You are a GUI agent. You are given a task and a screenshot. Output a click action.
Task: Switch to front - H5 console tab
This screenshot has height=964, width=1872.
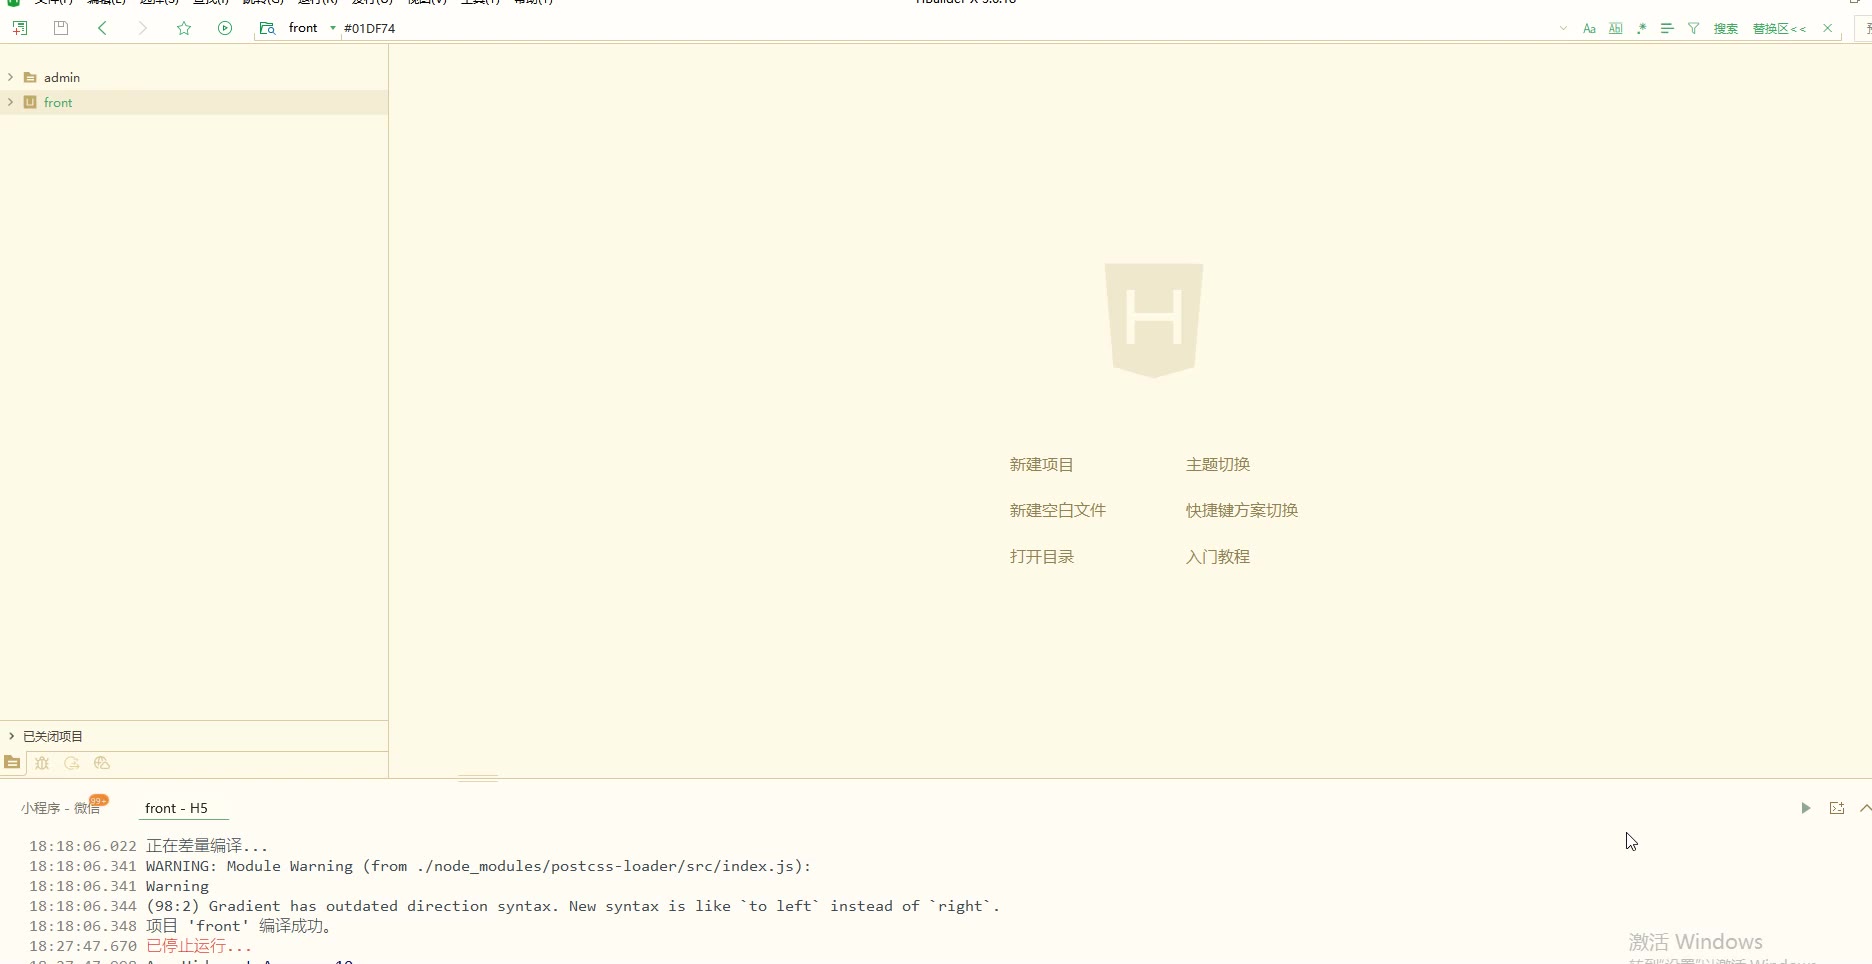click(x=176, y=808)
